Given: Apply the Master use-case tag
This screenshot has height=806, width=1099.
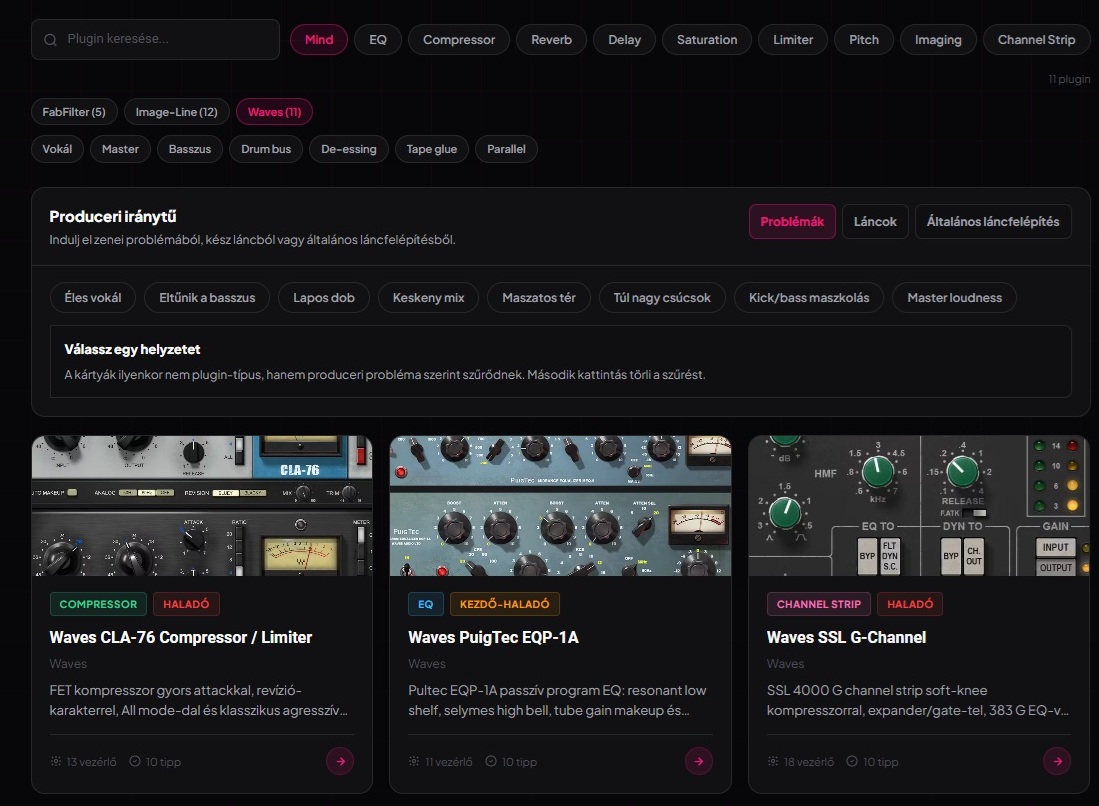Looking at the screenshot, I should pos(120,149).
